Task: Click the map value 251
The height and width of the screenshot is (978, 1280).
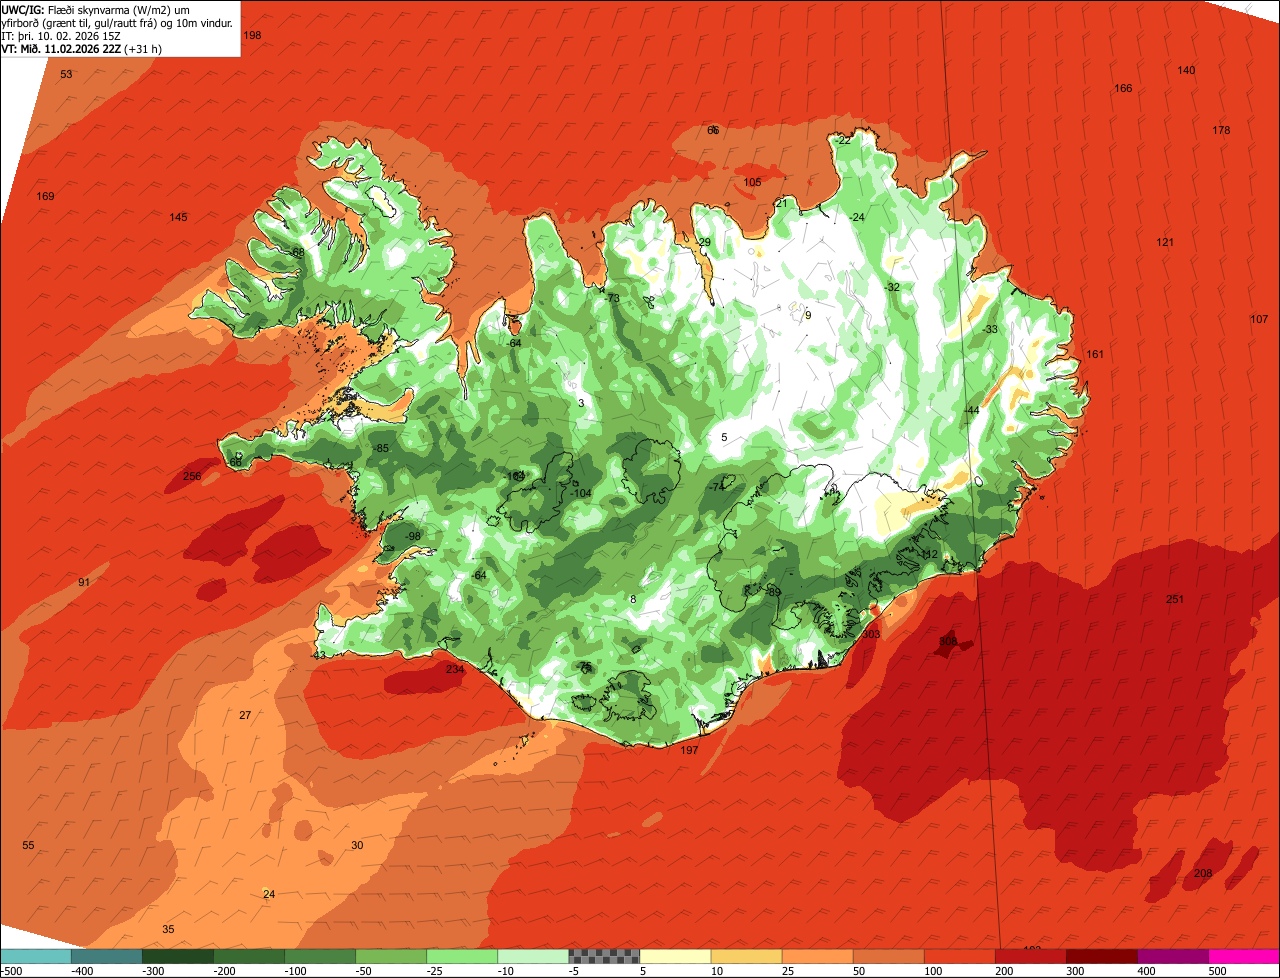Action: click(1175, 599)
